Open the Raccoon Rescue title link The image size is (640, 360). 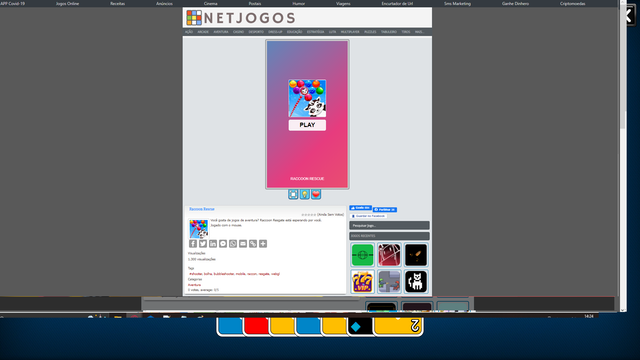pos(202,209)
